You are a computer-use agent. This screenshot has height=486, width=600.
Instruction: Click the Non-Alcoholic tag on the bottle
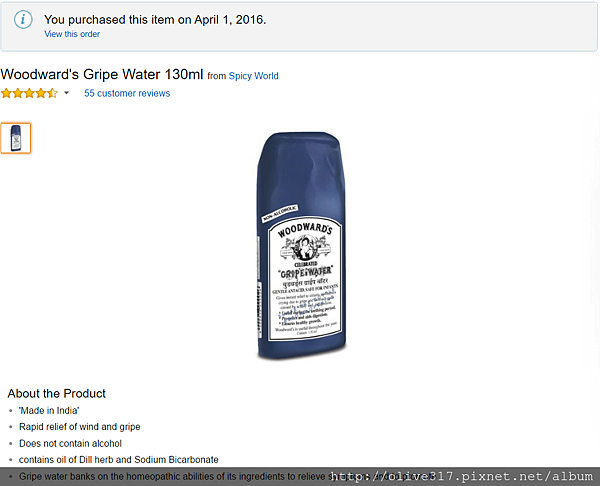click(280, 213)
